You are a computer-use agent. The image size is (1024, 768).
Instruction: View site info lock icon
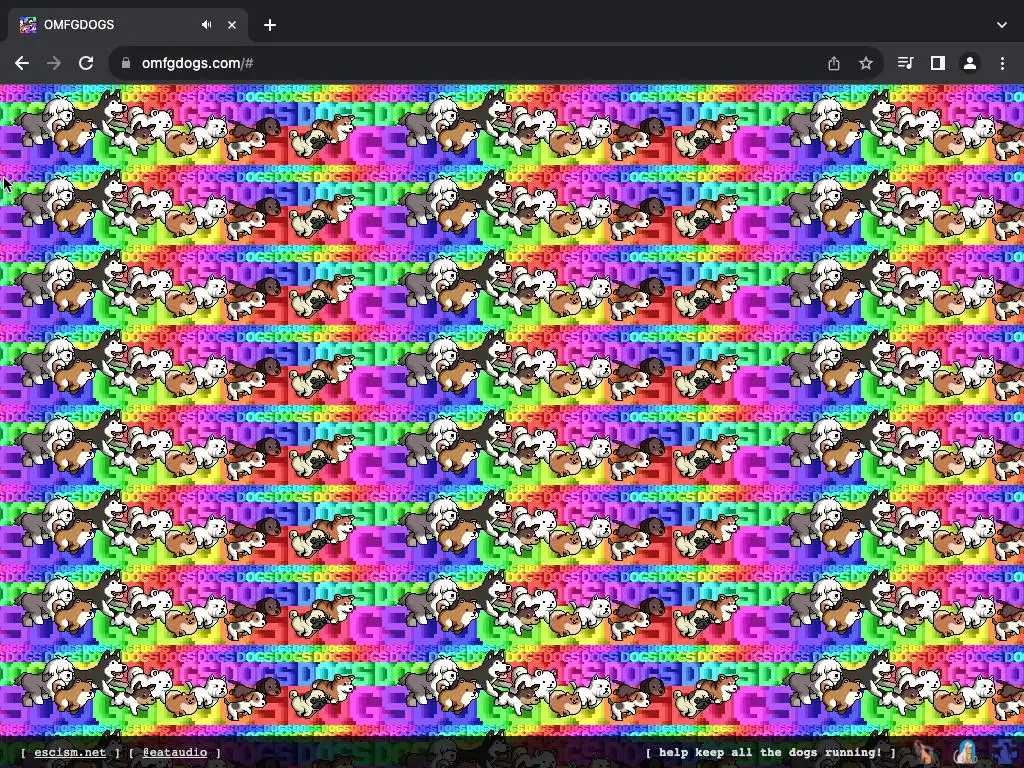pos(126,63)
